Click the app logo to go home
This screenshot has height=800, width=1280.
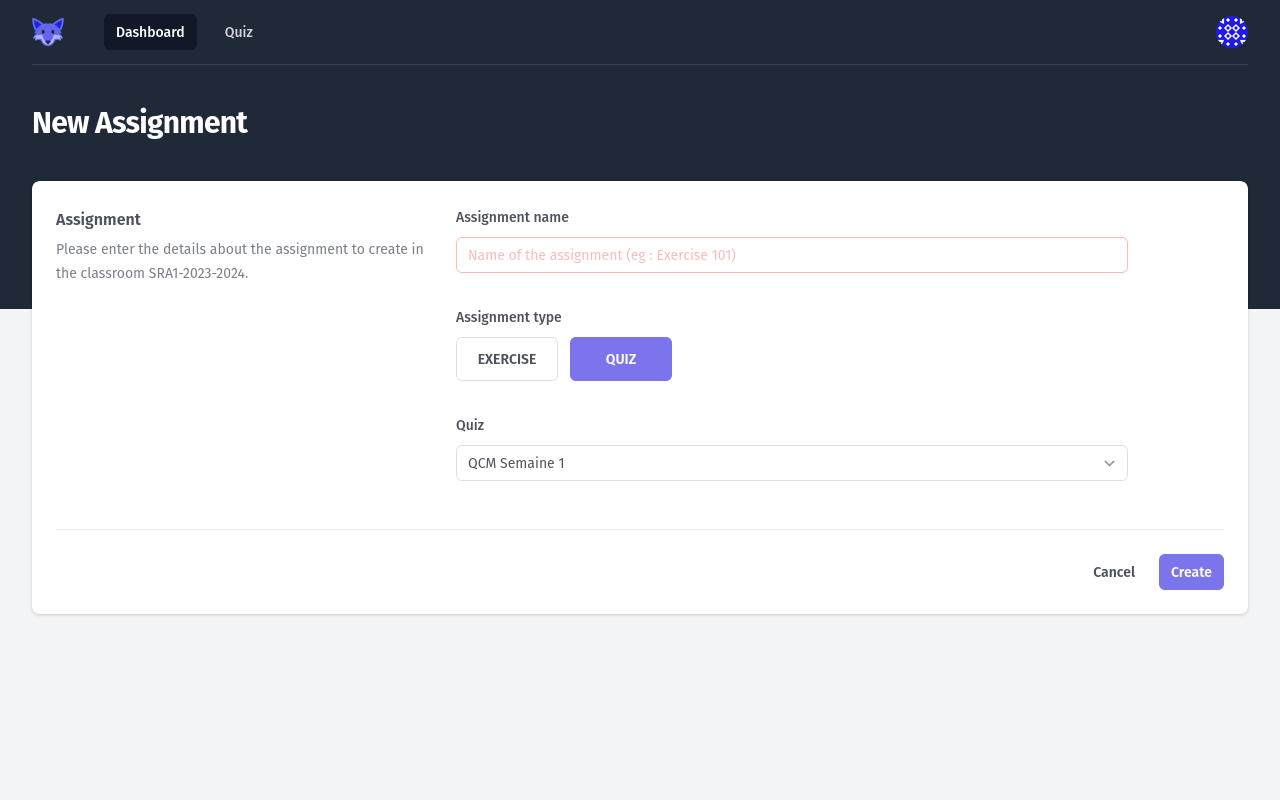click(47, 31)
